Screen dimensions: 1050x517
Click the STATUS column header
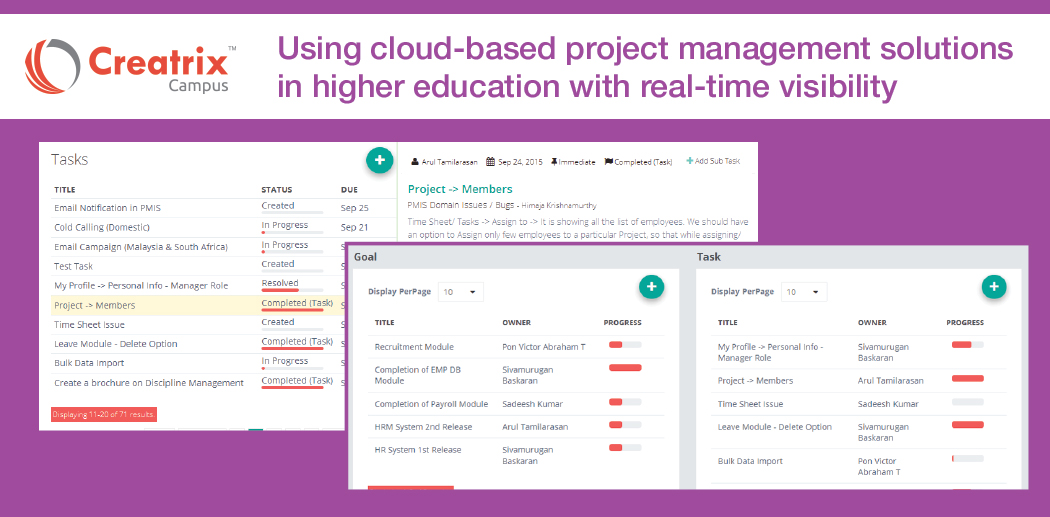(277, 190)
